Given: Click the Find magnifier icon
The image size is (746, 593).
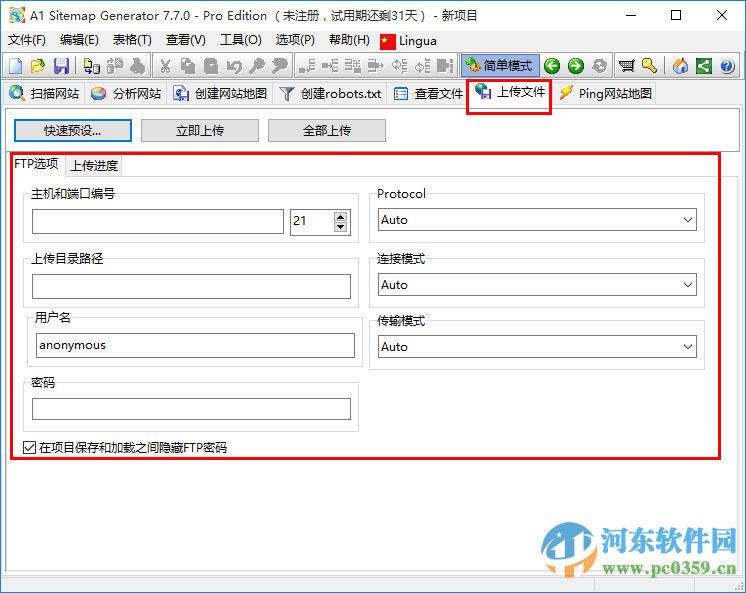Looking at the screenshot, I should click(x=257, y=66).
